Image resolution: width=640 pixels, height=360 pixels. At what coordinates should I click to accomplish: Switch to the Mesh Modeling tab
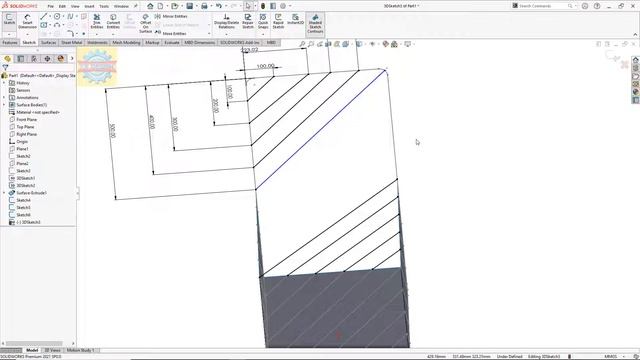[x=126, y=42]
